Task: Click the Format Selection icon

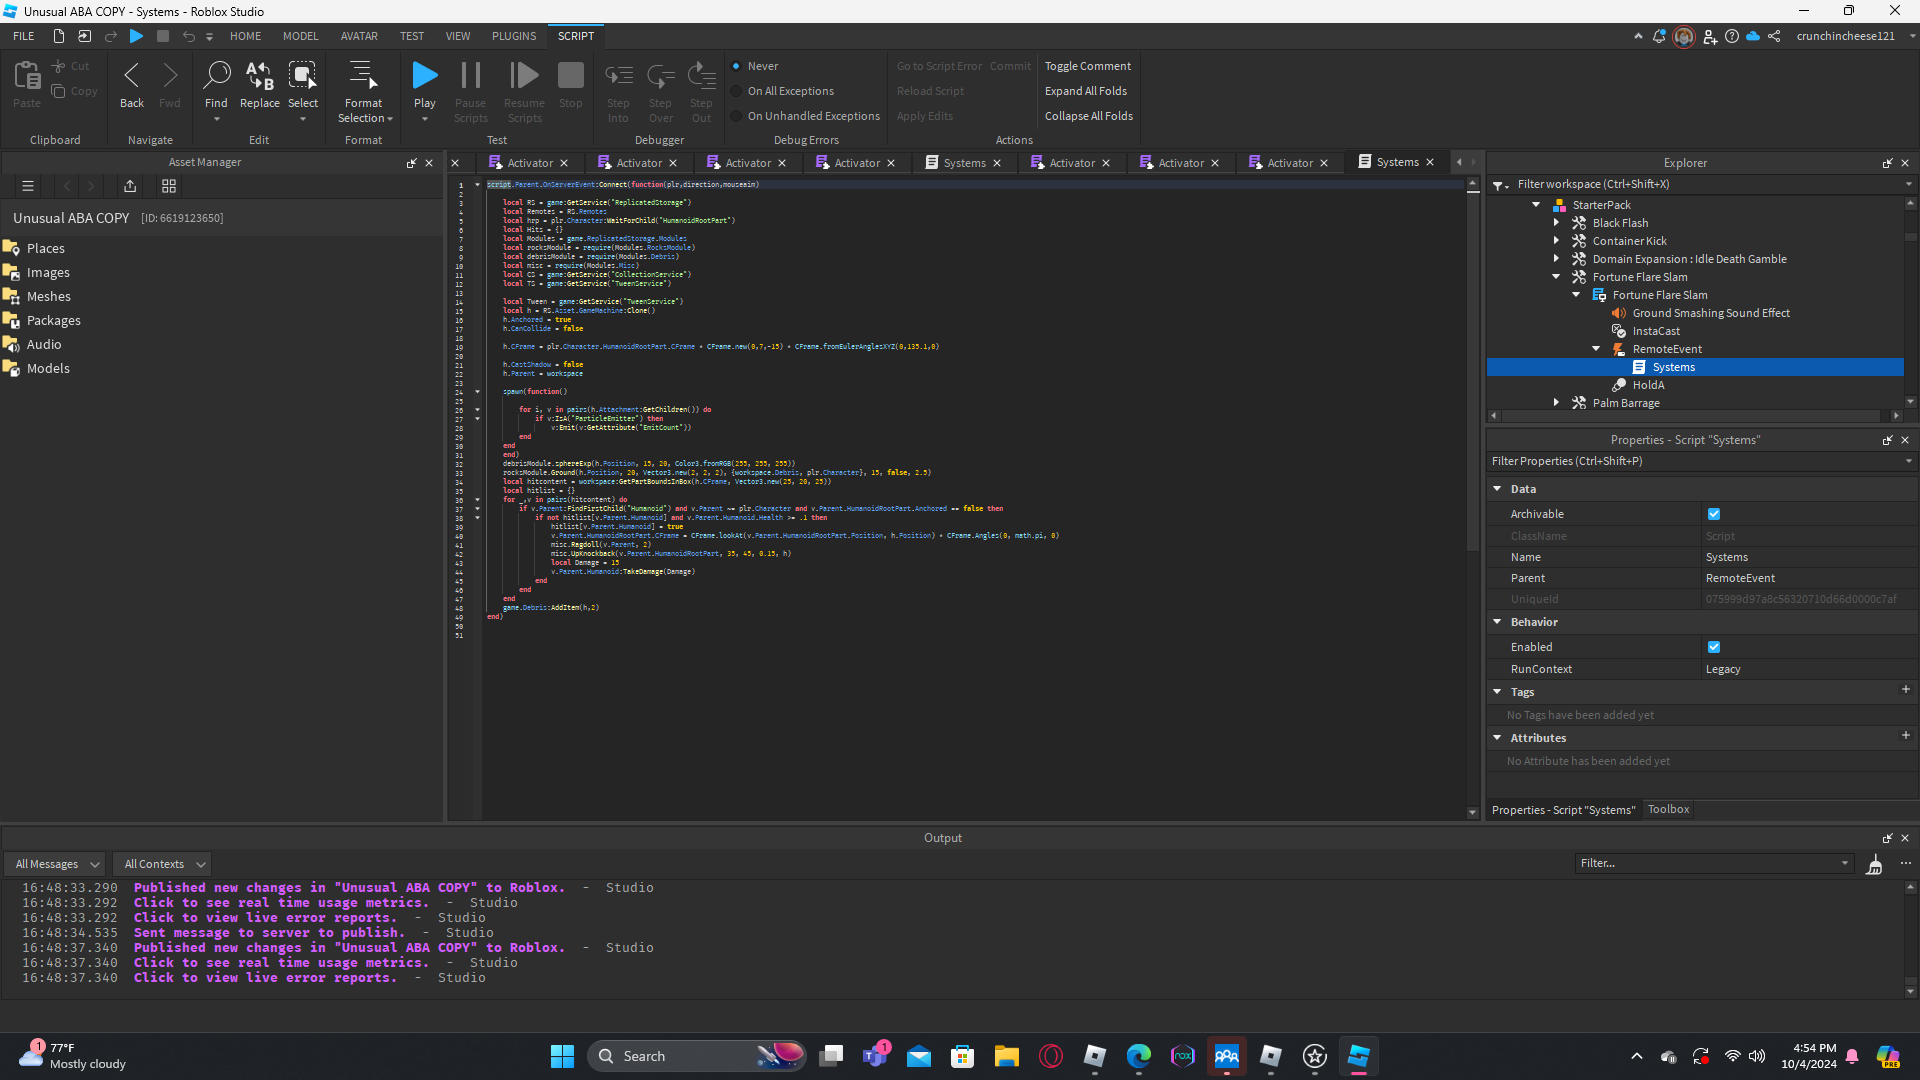Action: (363, 76)
